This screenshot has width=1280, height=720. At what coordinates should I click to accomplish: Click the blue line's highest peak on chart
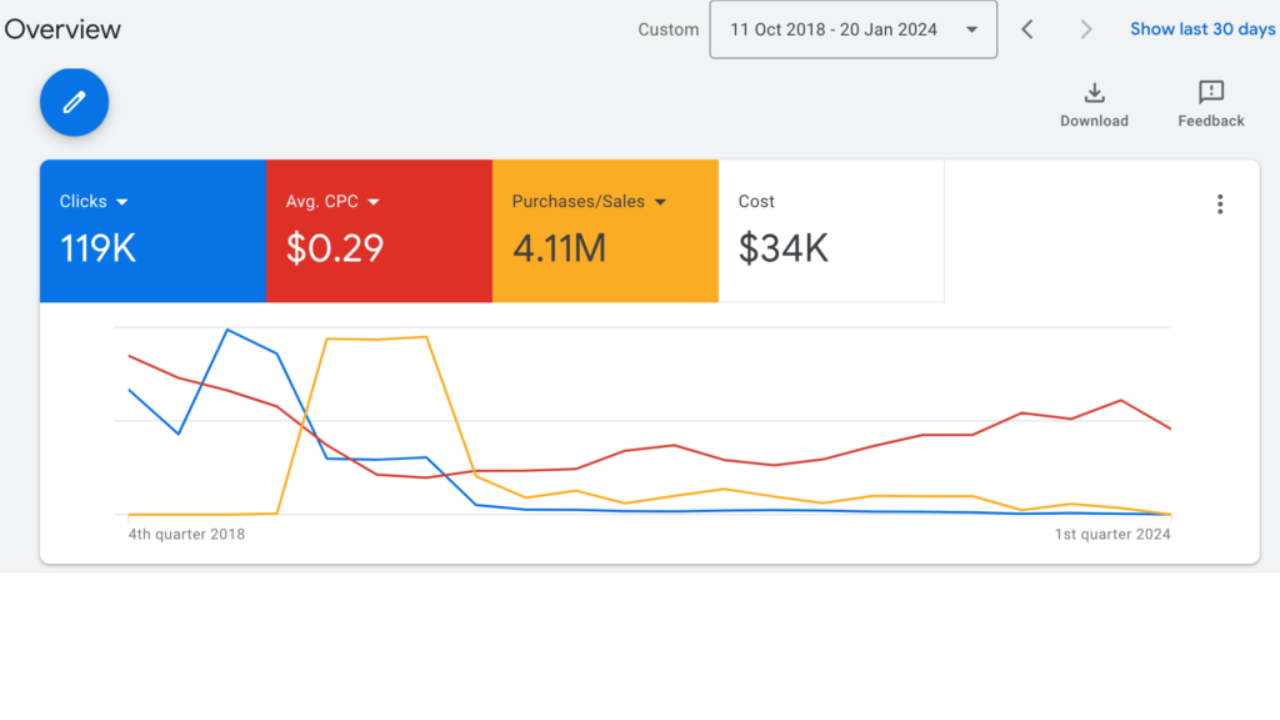pos(228,330)
